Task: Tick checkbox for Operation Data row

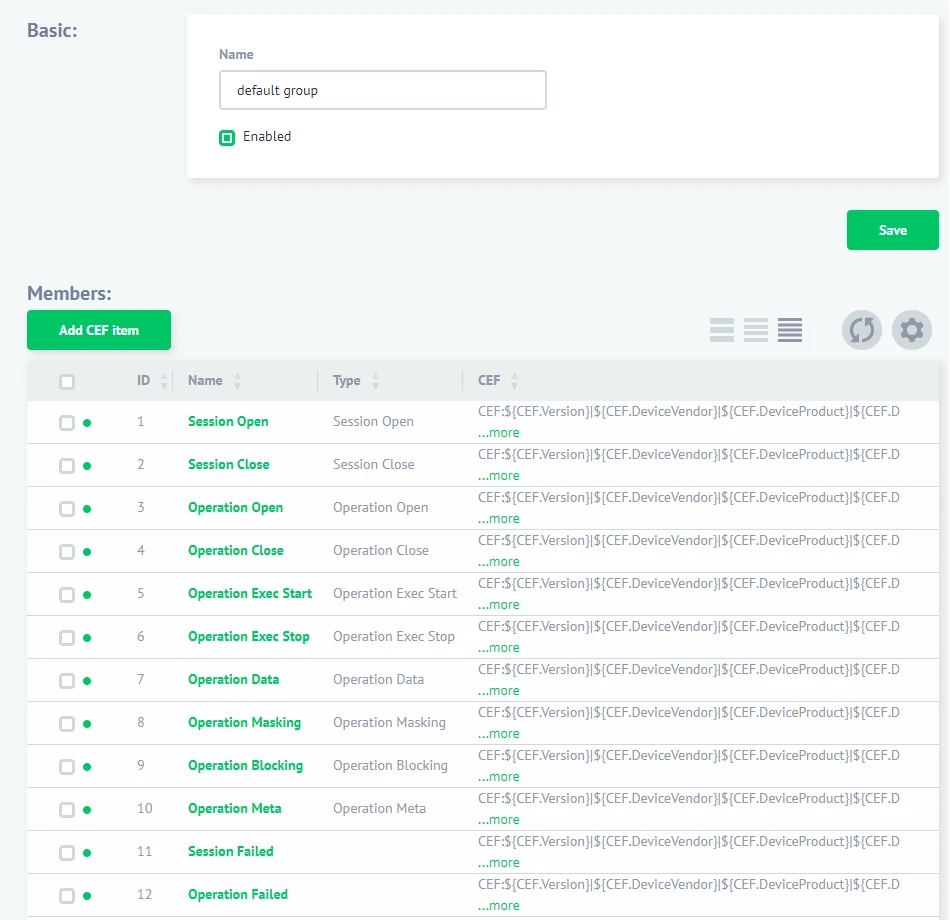Action: (x=67, y=680)
